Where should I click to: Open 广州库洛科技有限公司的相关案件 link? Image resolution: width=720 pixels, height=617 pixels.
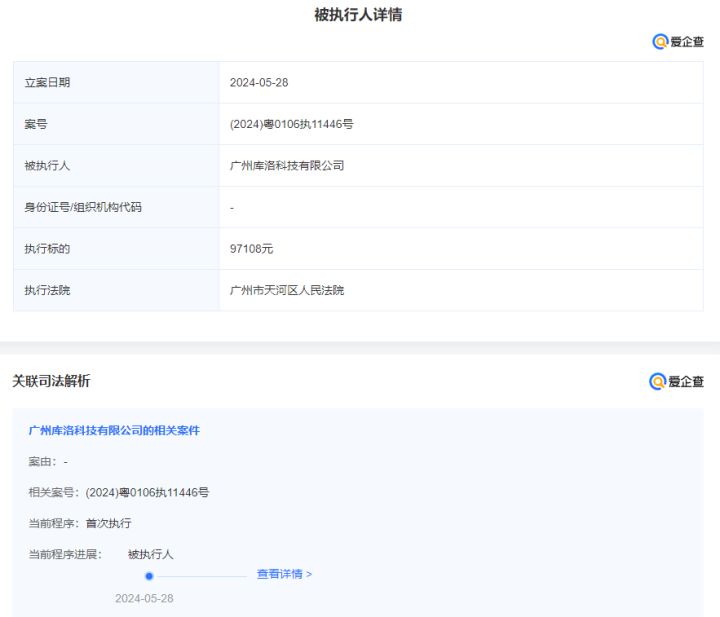coord(114,430)
